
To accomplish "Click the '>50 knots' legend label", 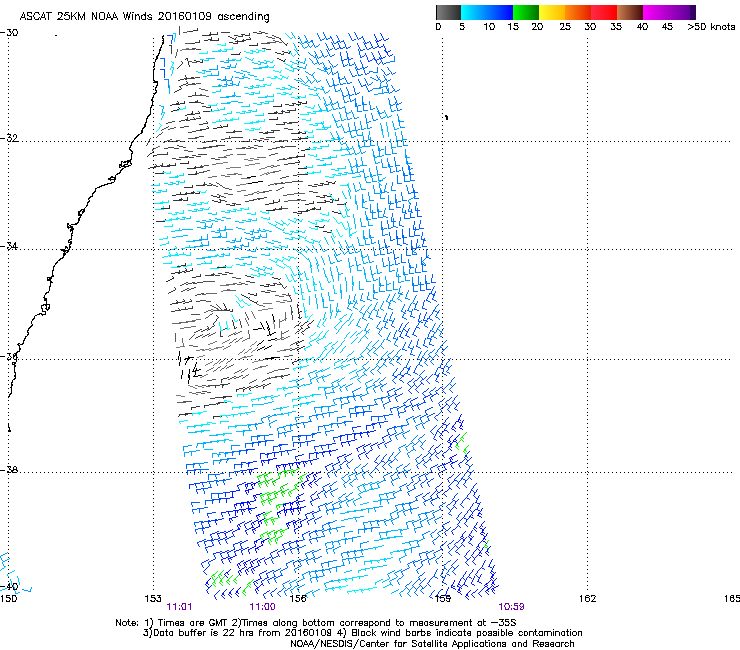I will (711, 26).
